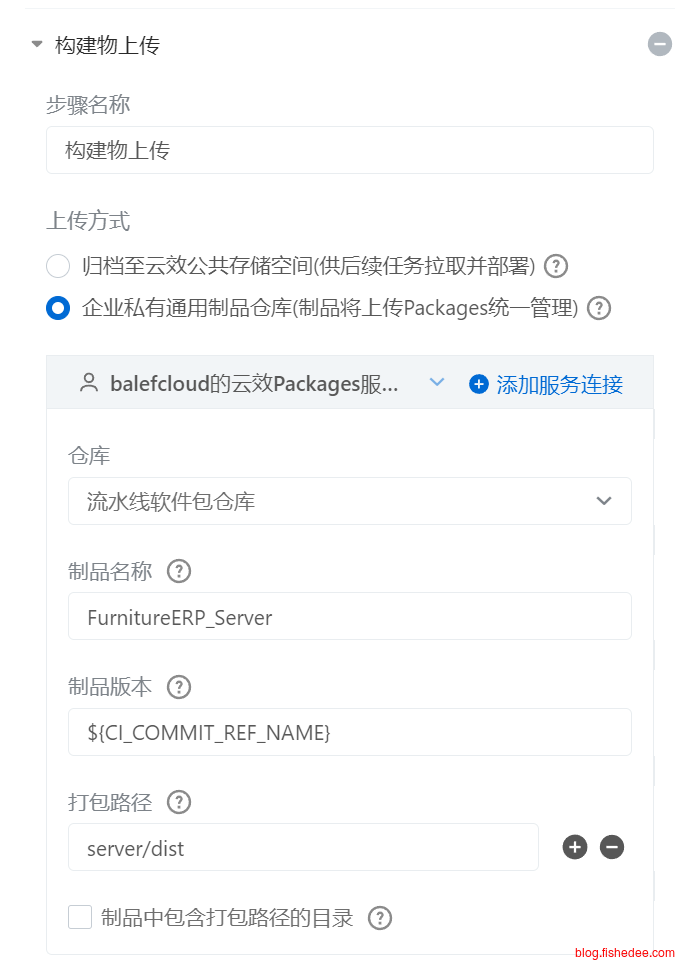Open help for 企业私有通用制品仓库 option
Viewport: 686px width, 970px height.
pos(598,307)
